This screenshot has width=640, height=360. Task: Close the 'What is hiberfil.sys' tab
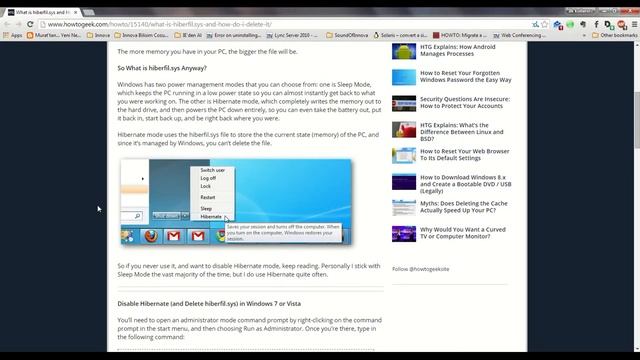76,12
